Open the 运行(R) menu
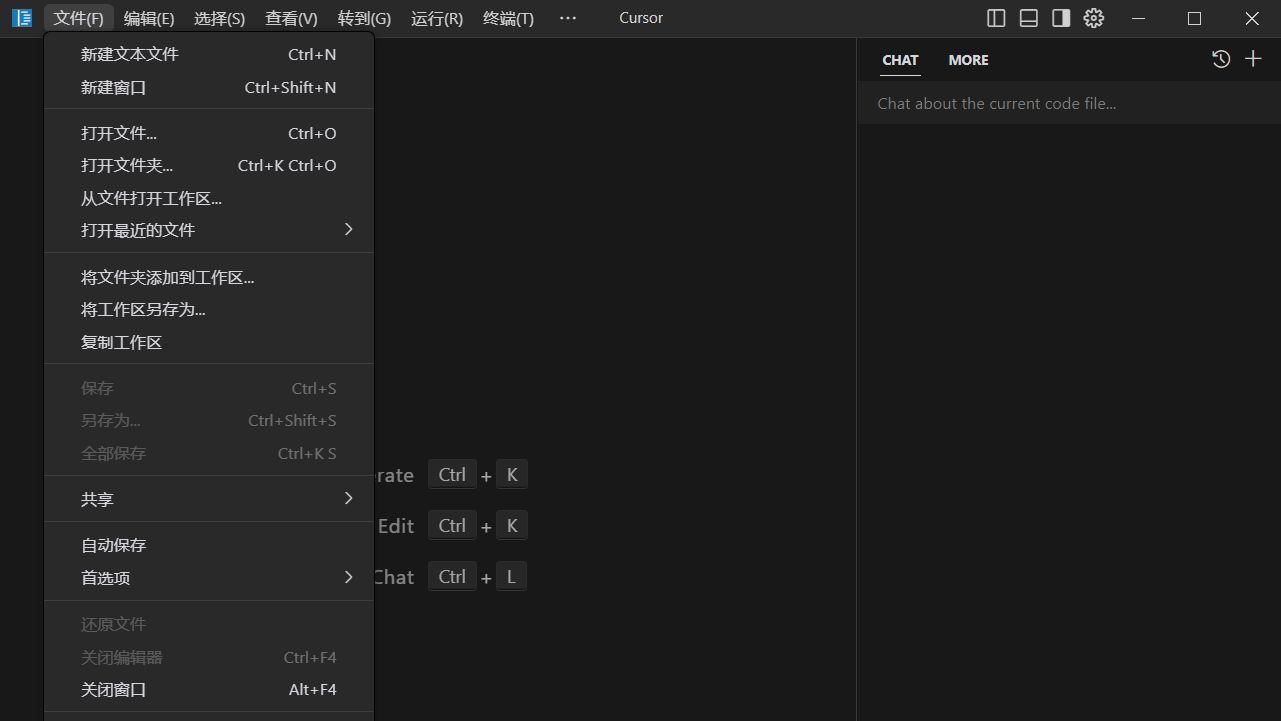Screen dimensions: 1281x721 click(x=437, y=18)
